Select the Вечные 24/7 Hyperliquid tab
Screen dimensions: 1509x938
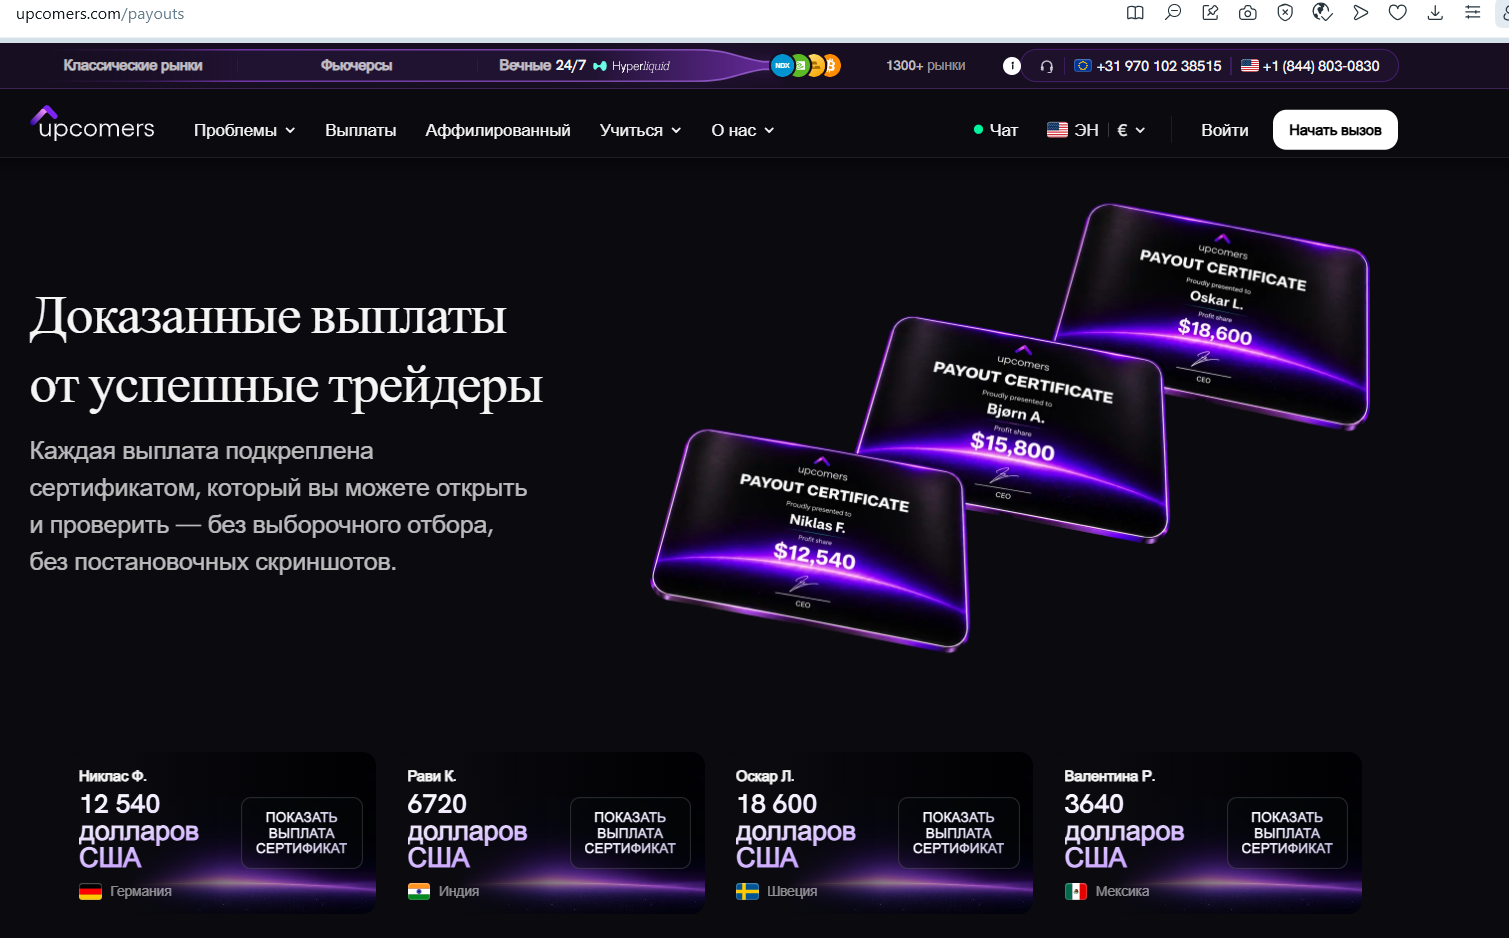[585, 66]
